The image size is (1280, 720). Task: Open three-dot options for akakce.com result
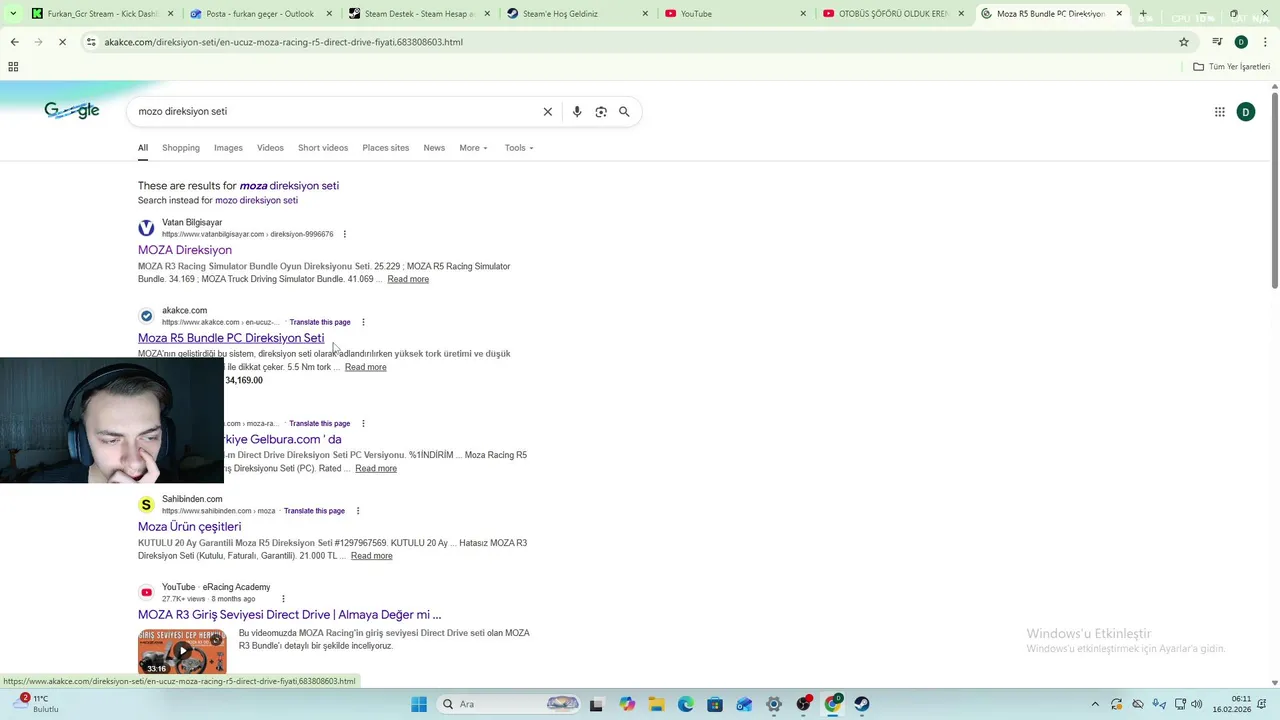click(x=363, y=322)
